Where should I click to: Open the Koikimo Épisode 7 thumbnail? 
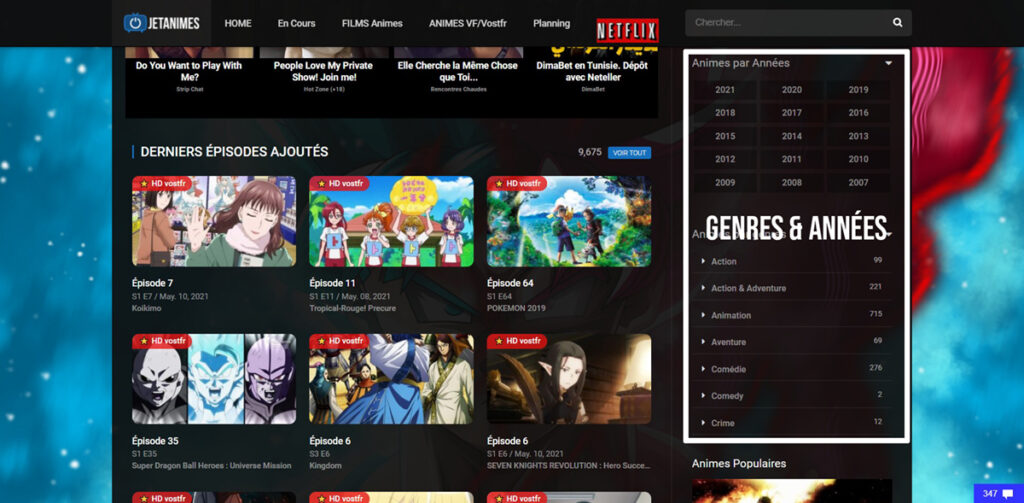coord(214,221)
